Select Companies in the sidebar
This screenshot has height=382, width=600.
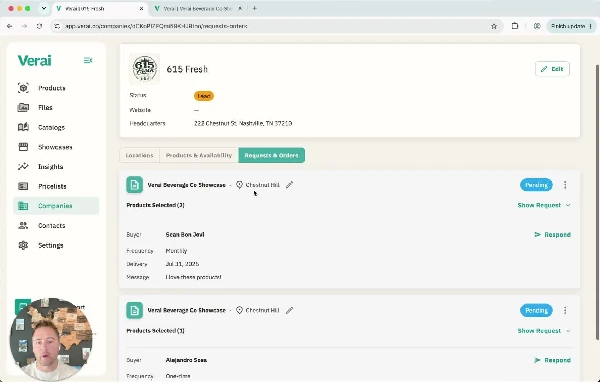click(x=56, y=206)
